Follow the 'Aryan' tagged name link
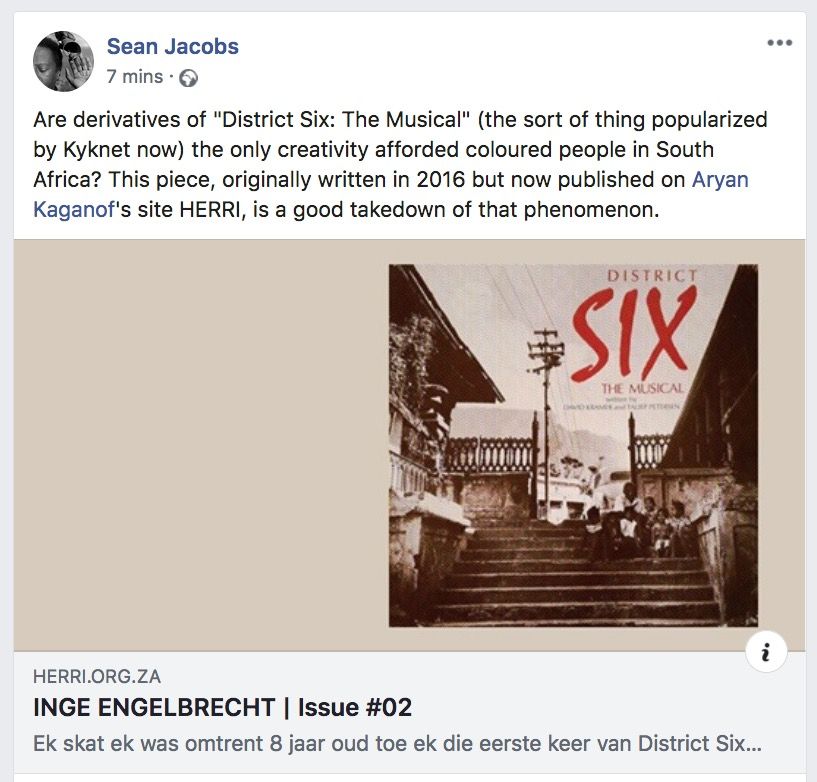The height and width of the screenshot is (782, 817). pos(720,180)
